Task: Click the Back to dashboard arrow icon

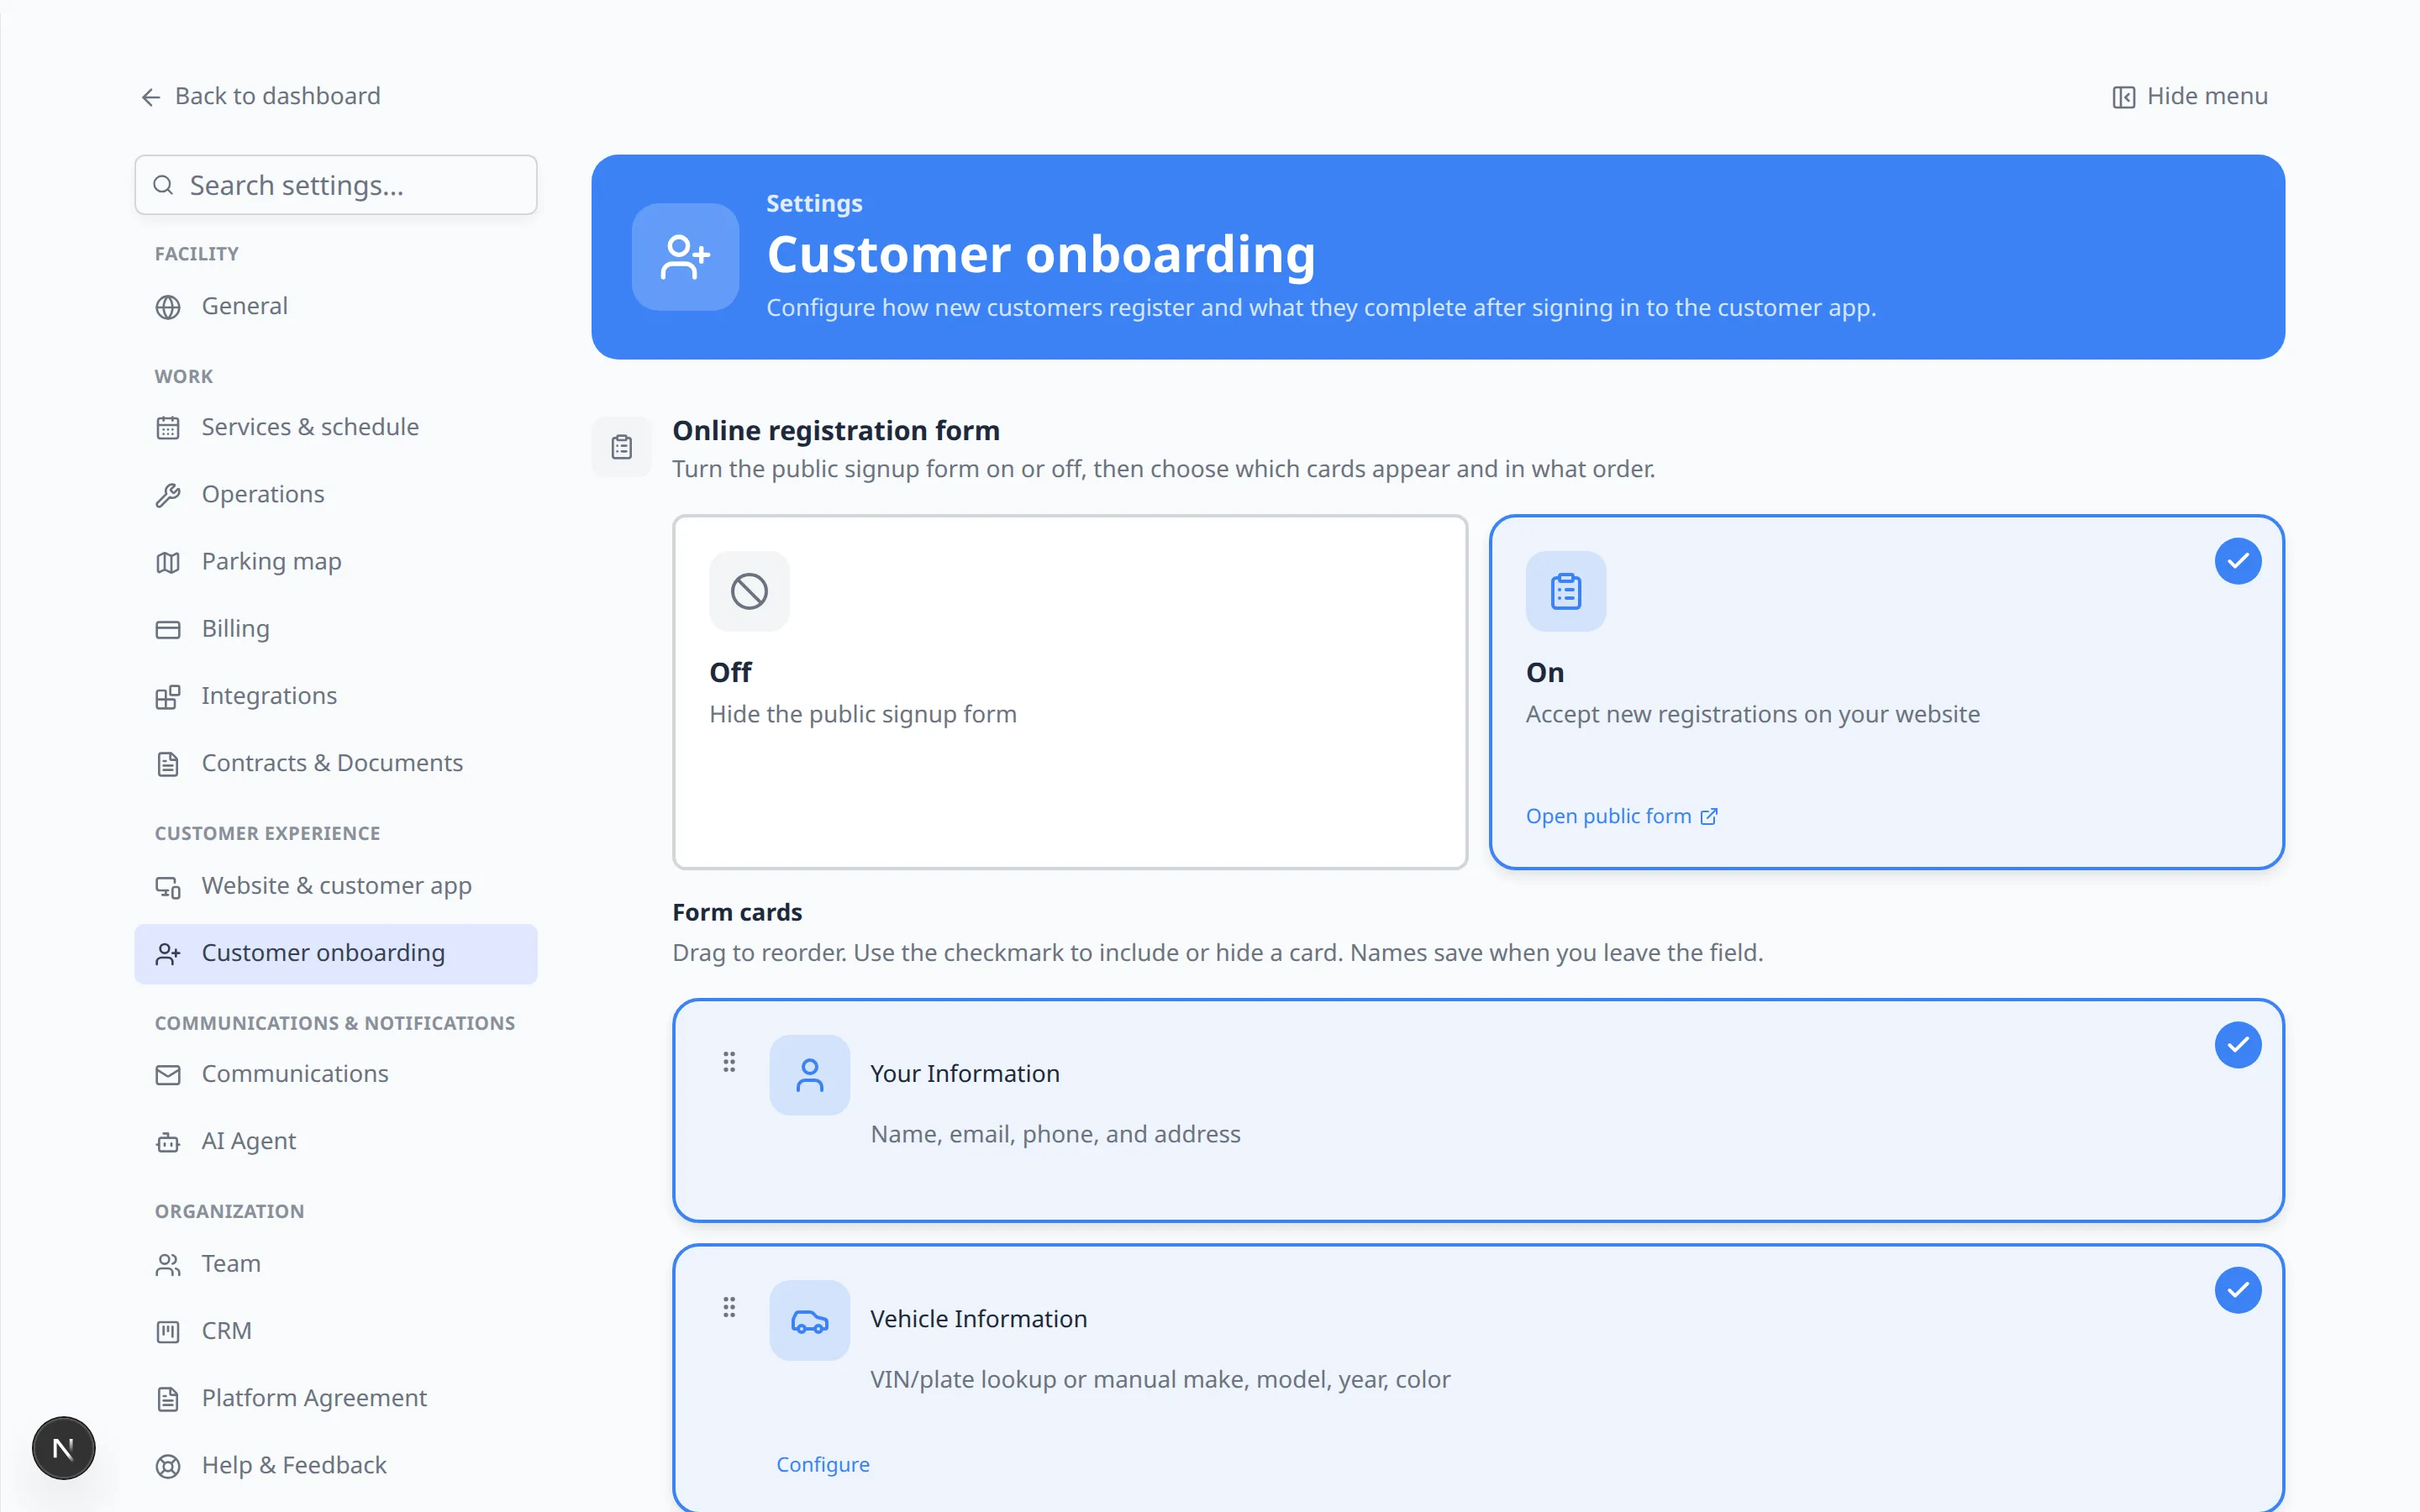Action: pyautogui.click(x=151, y=97)
